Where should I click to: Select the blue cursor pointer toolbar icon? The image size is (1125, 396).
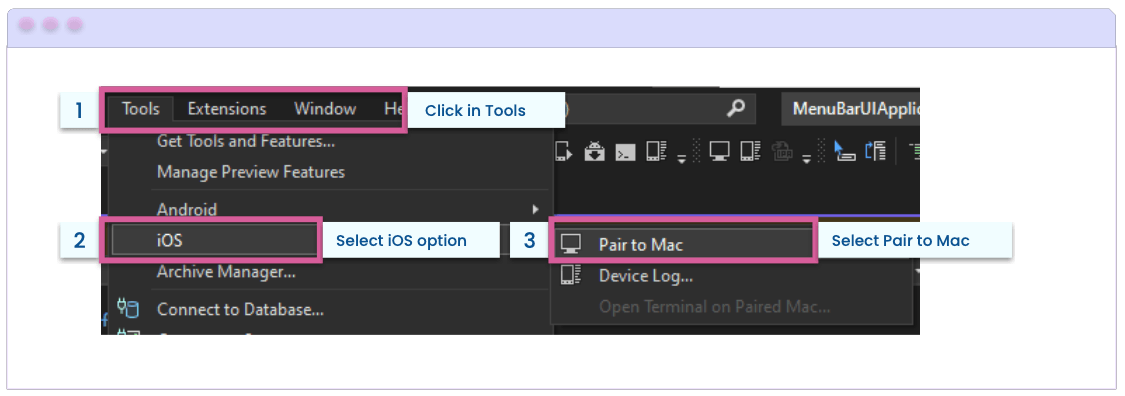tap(845, 151)
